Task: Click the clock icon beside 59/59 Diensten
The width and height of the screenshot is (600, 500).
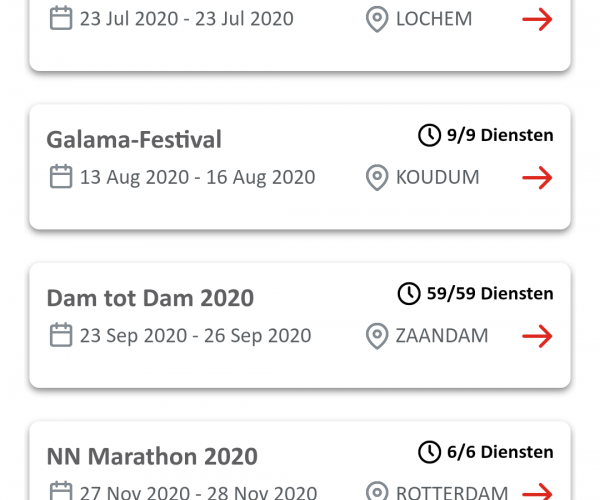Action: (x=409, y=293)
